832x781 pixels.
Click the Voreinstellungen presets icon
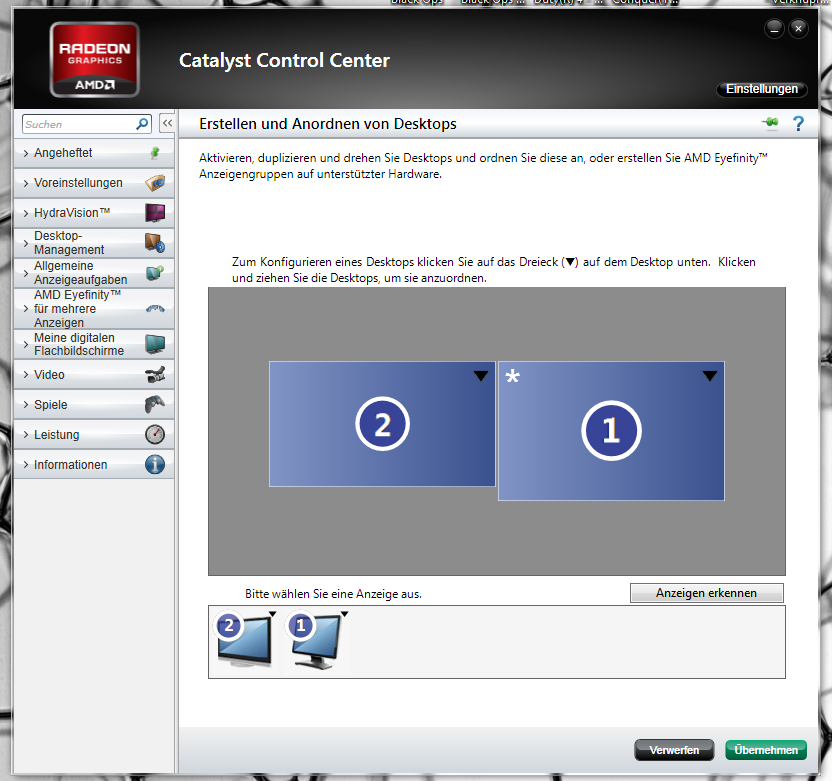155,183
